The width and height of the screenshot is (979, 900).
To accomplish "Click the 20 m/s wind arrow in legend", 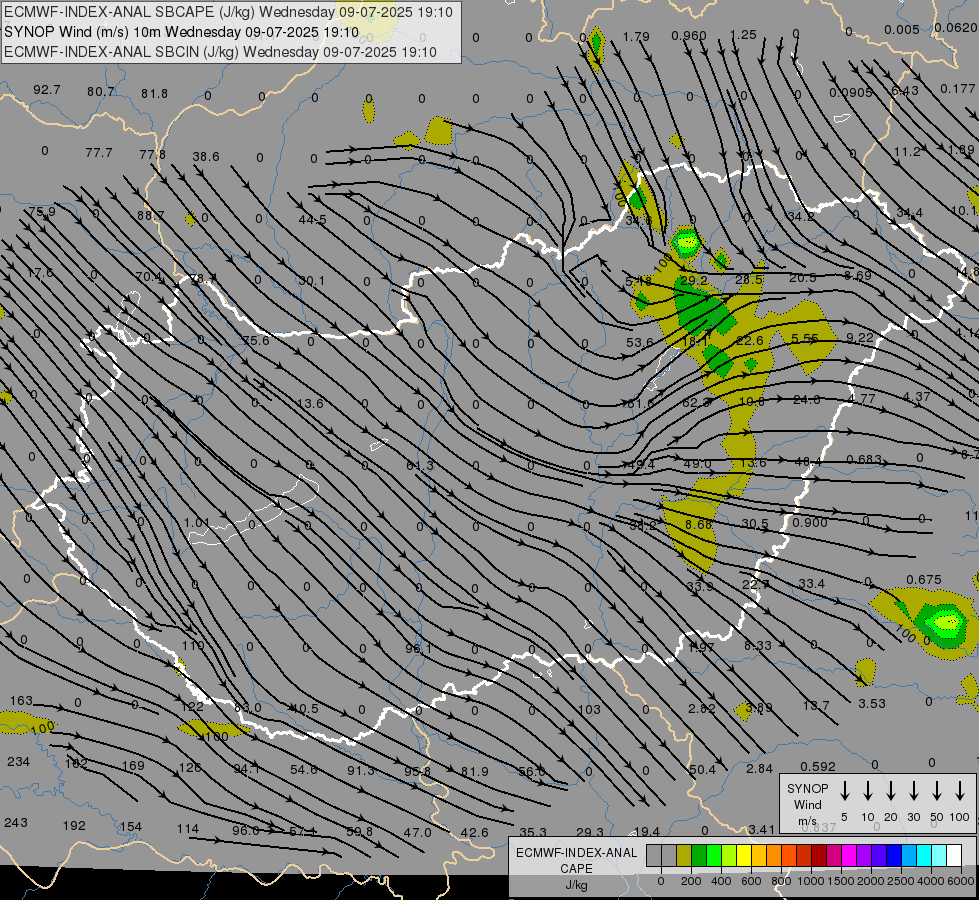I will 891,790.
